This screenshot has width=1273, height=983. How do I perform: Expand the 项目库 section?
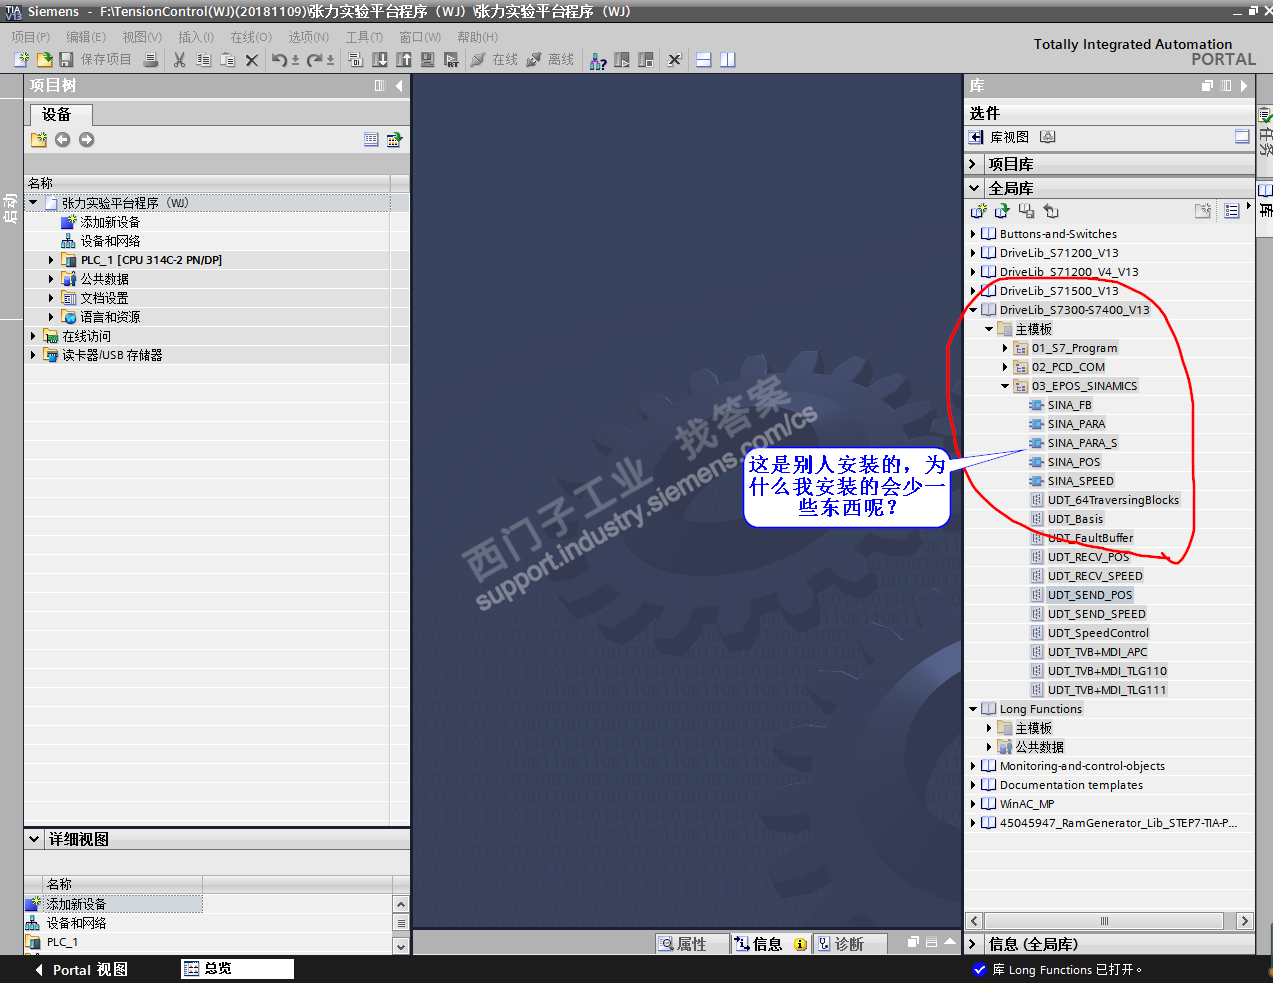pyautogui.click(x=973, y=164)
